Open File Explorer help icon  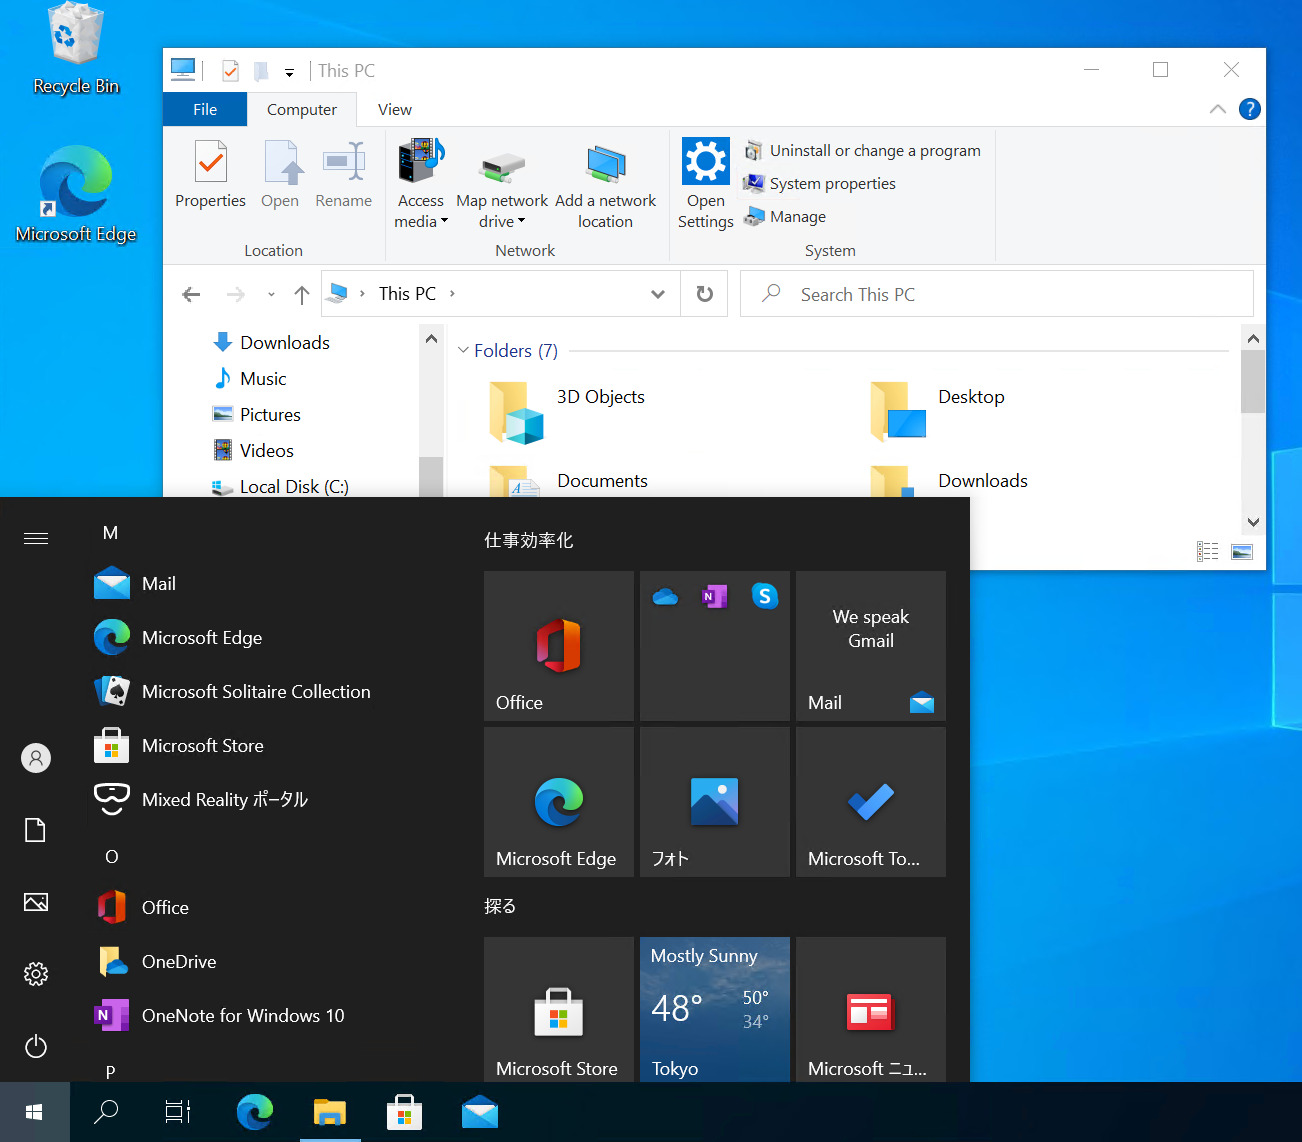(1250, 109)
